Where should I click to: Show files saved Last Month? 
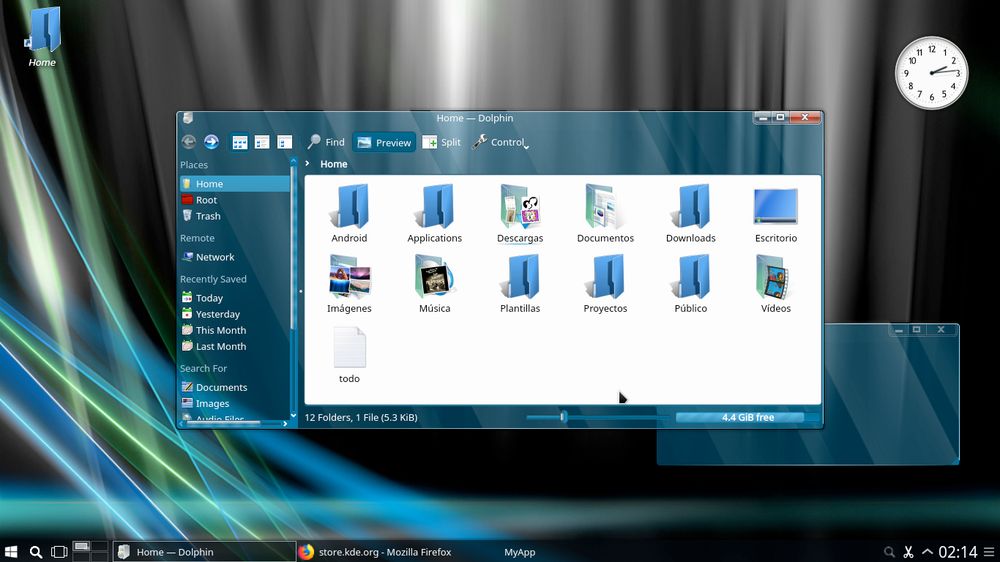coord(234,346)
